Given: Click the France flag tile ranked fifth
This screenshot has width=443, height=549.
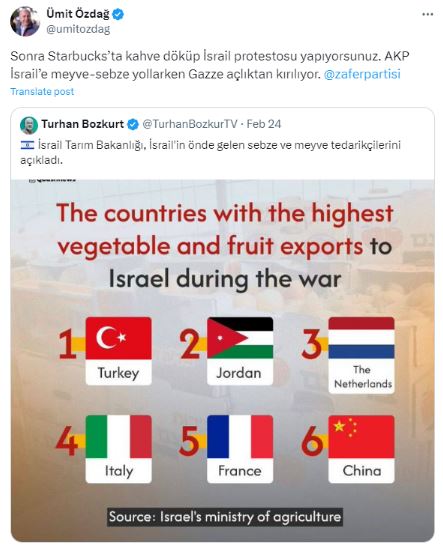Looking at the screenshot, I should 240,449.
